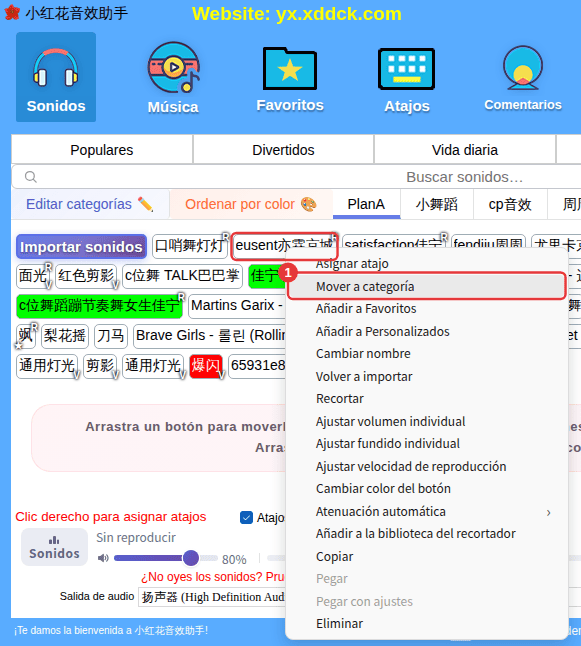Play the 面光 sound button
The height and width of the screenshot is (646, 581).
click(x=33, y=276)
